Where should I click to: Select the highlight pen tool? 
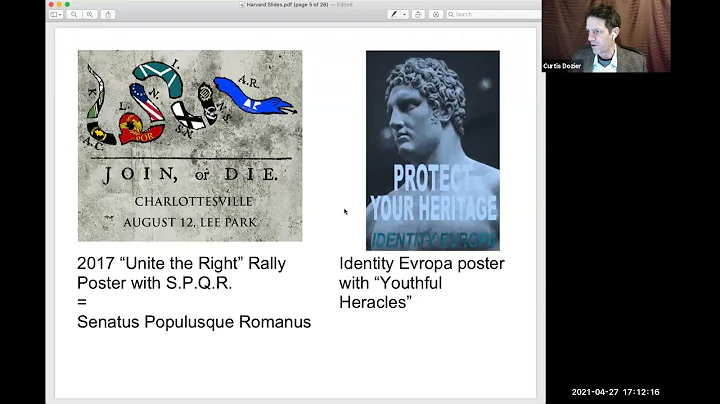point(394,15)
